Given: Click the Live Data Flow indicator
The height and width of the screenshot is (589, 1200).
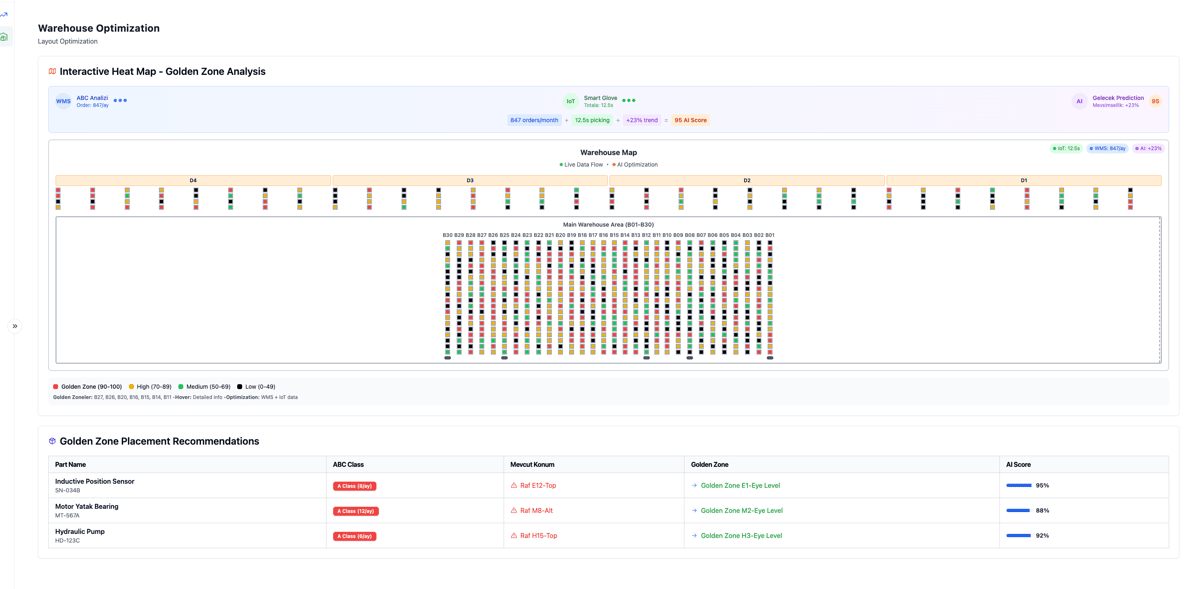Looking at the screenshot, I should [581, 165].
